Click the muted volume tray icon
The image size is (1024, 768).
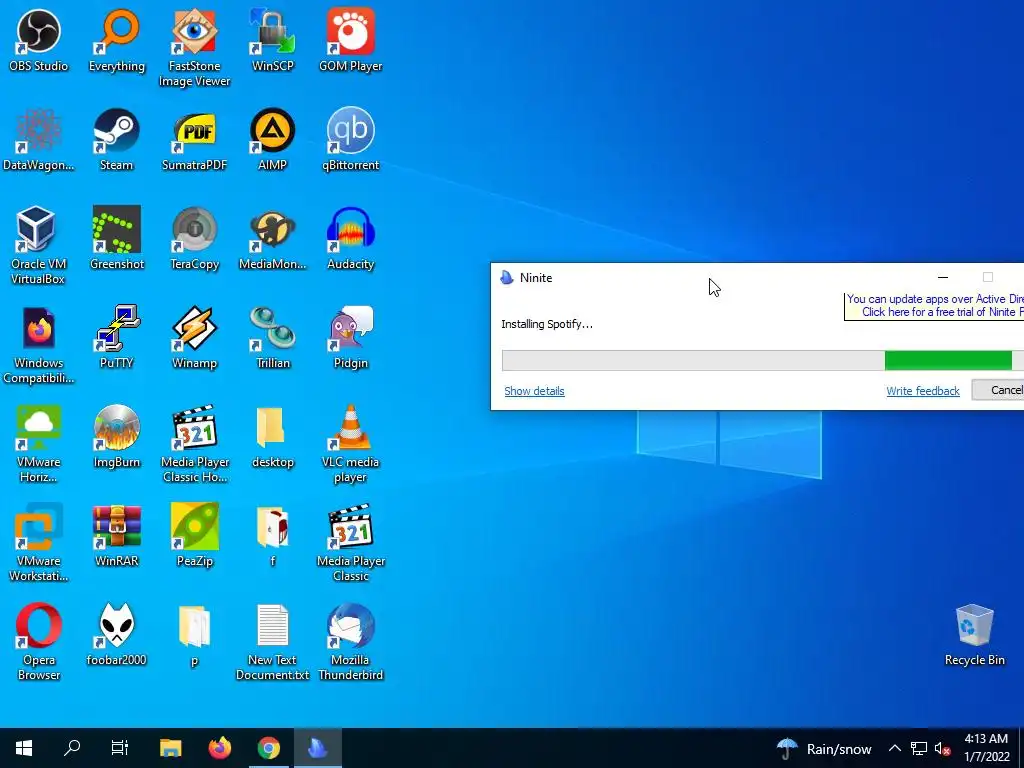(942, 749)
